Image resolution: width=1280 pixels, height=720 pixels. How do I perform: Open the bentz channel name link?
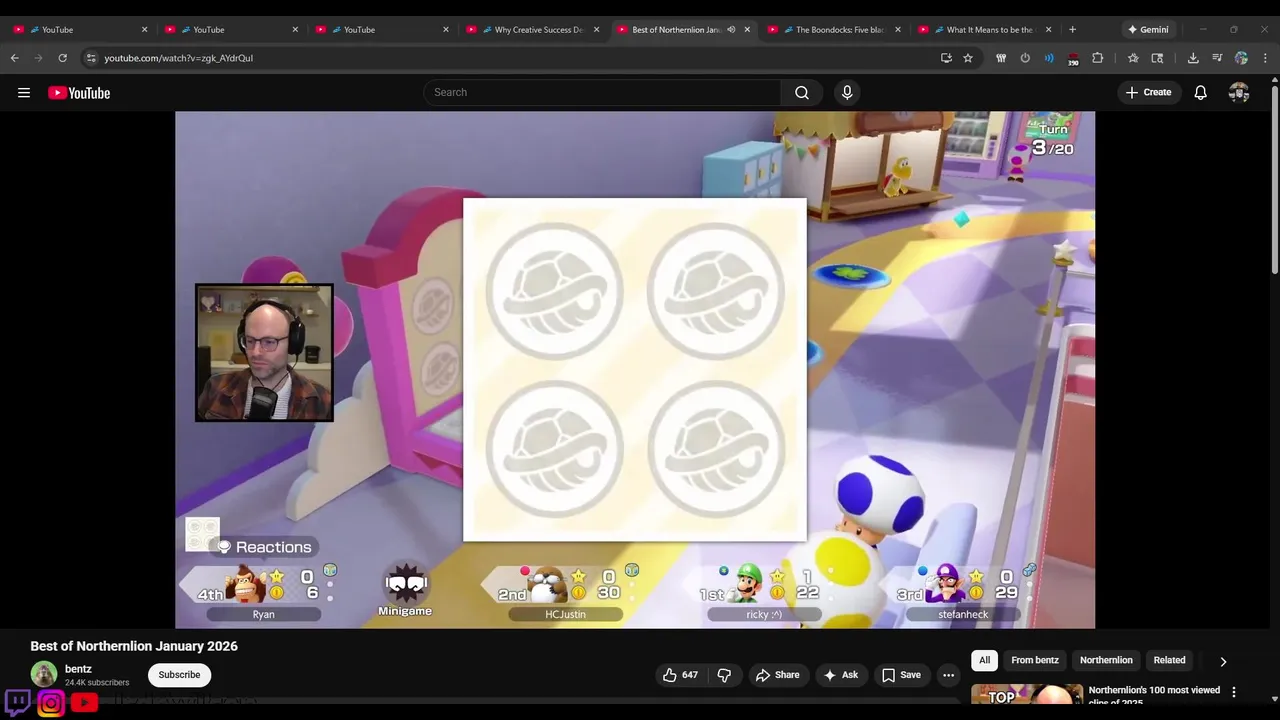79,669
